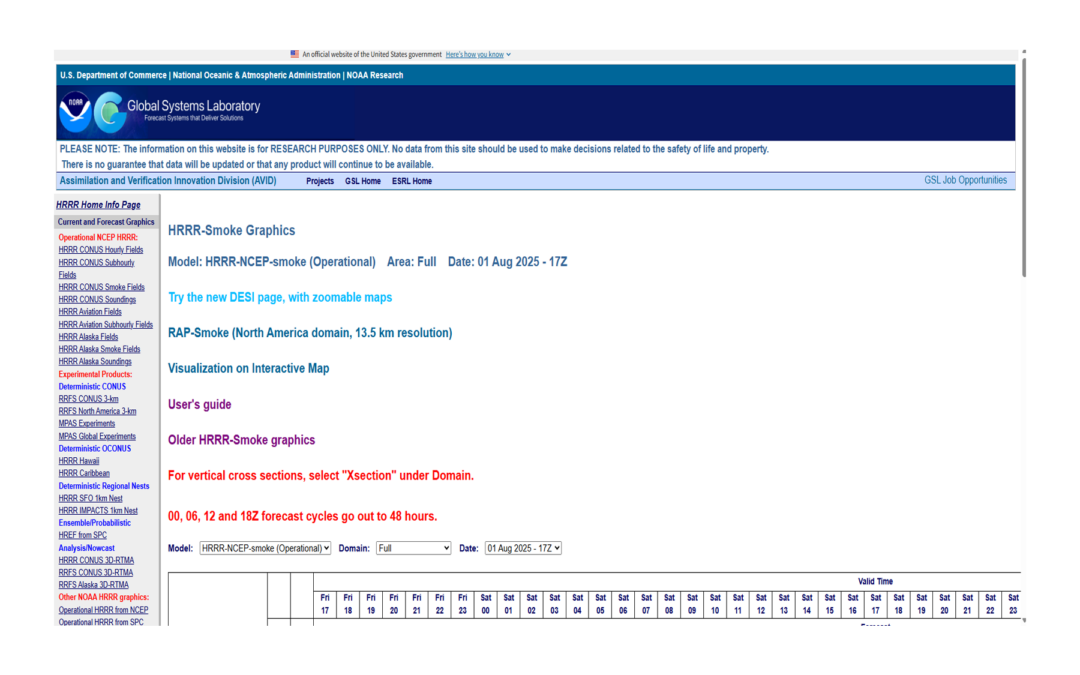
Task: Select HRRR CONUS Smoke Fields in sidebar
Action: tap(101, 287)
